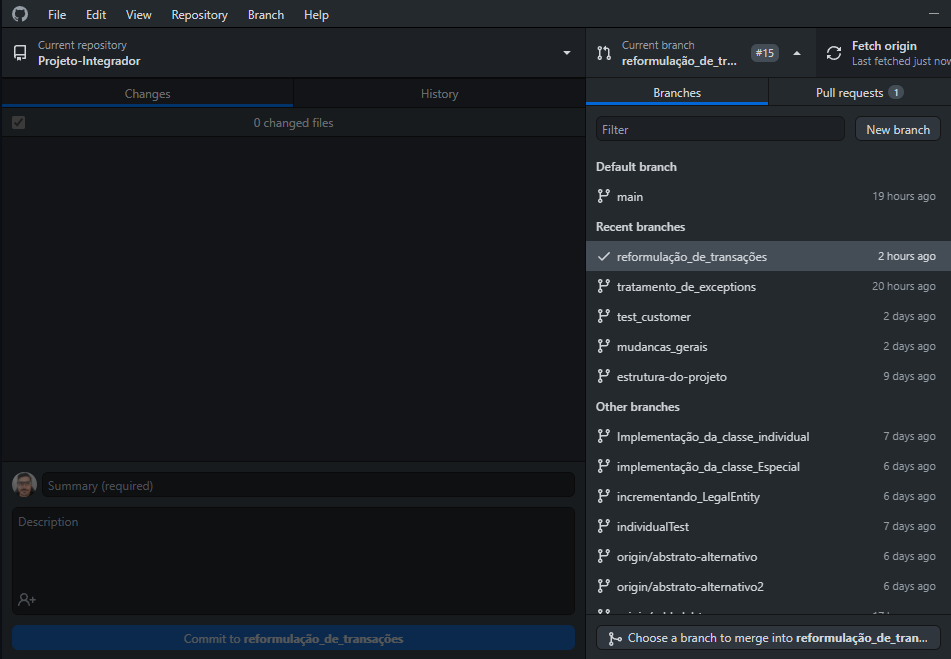Click the GitHub logo icon
951x659 pixels.
pos(18,14)
